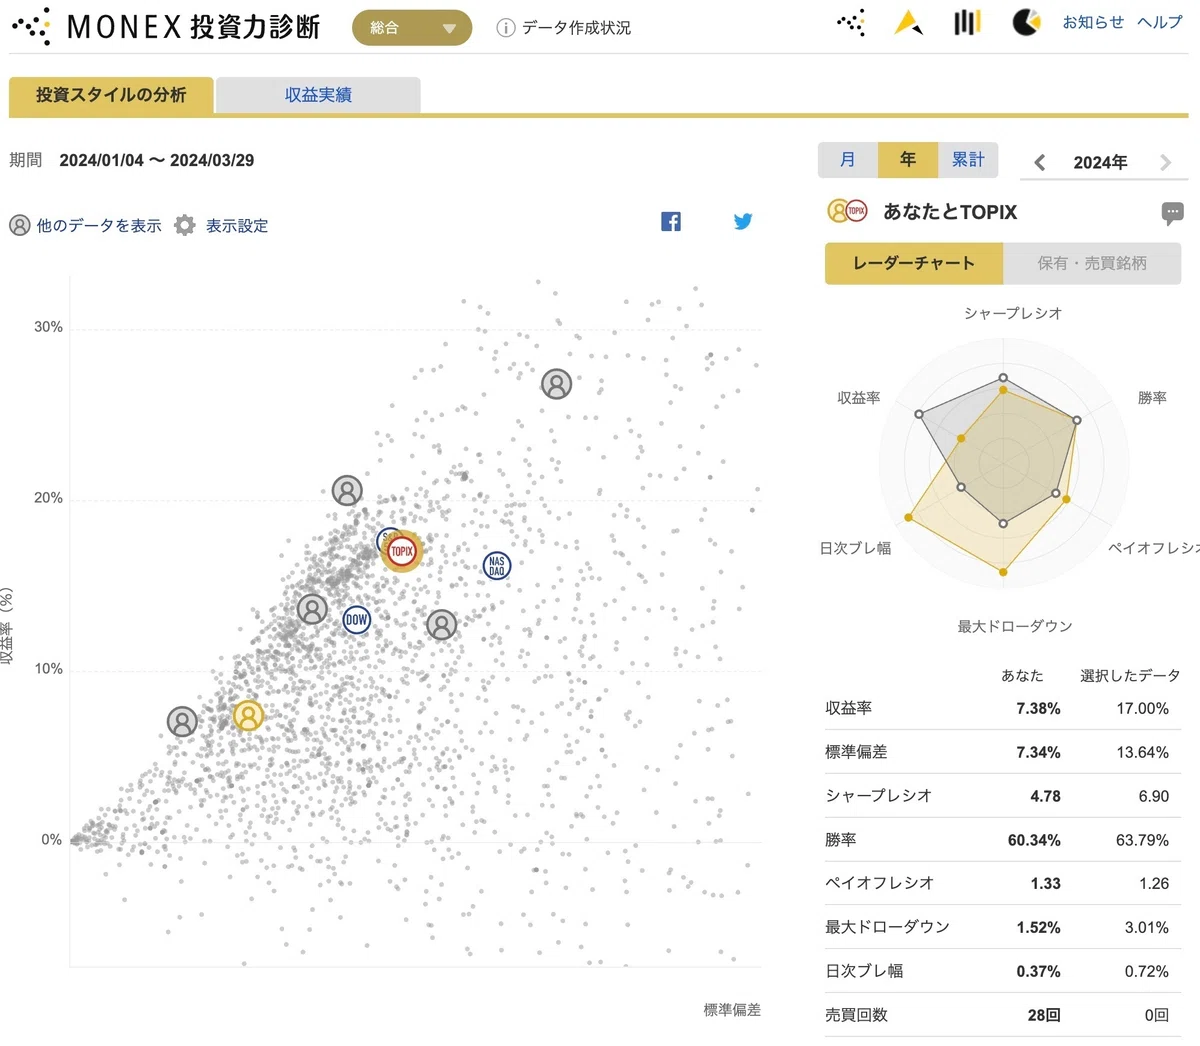The width and height of the screenshot is (1200, 1046).
Task: Click the DOW marker on scatter chart
Action: (x=357, y=620)
